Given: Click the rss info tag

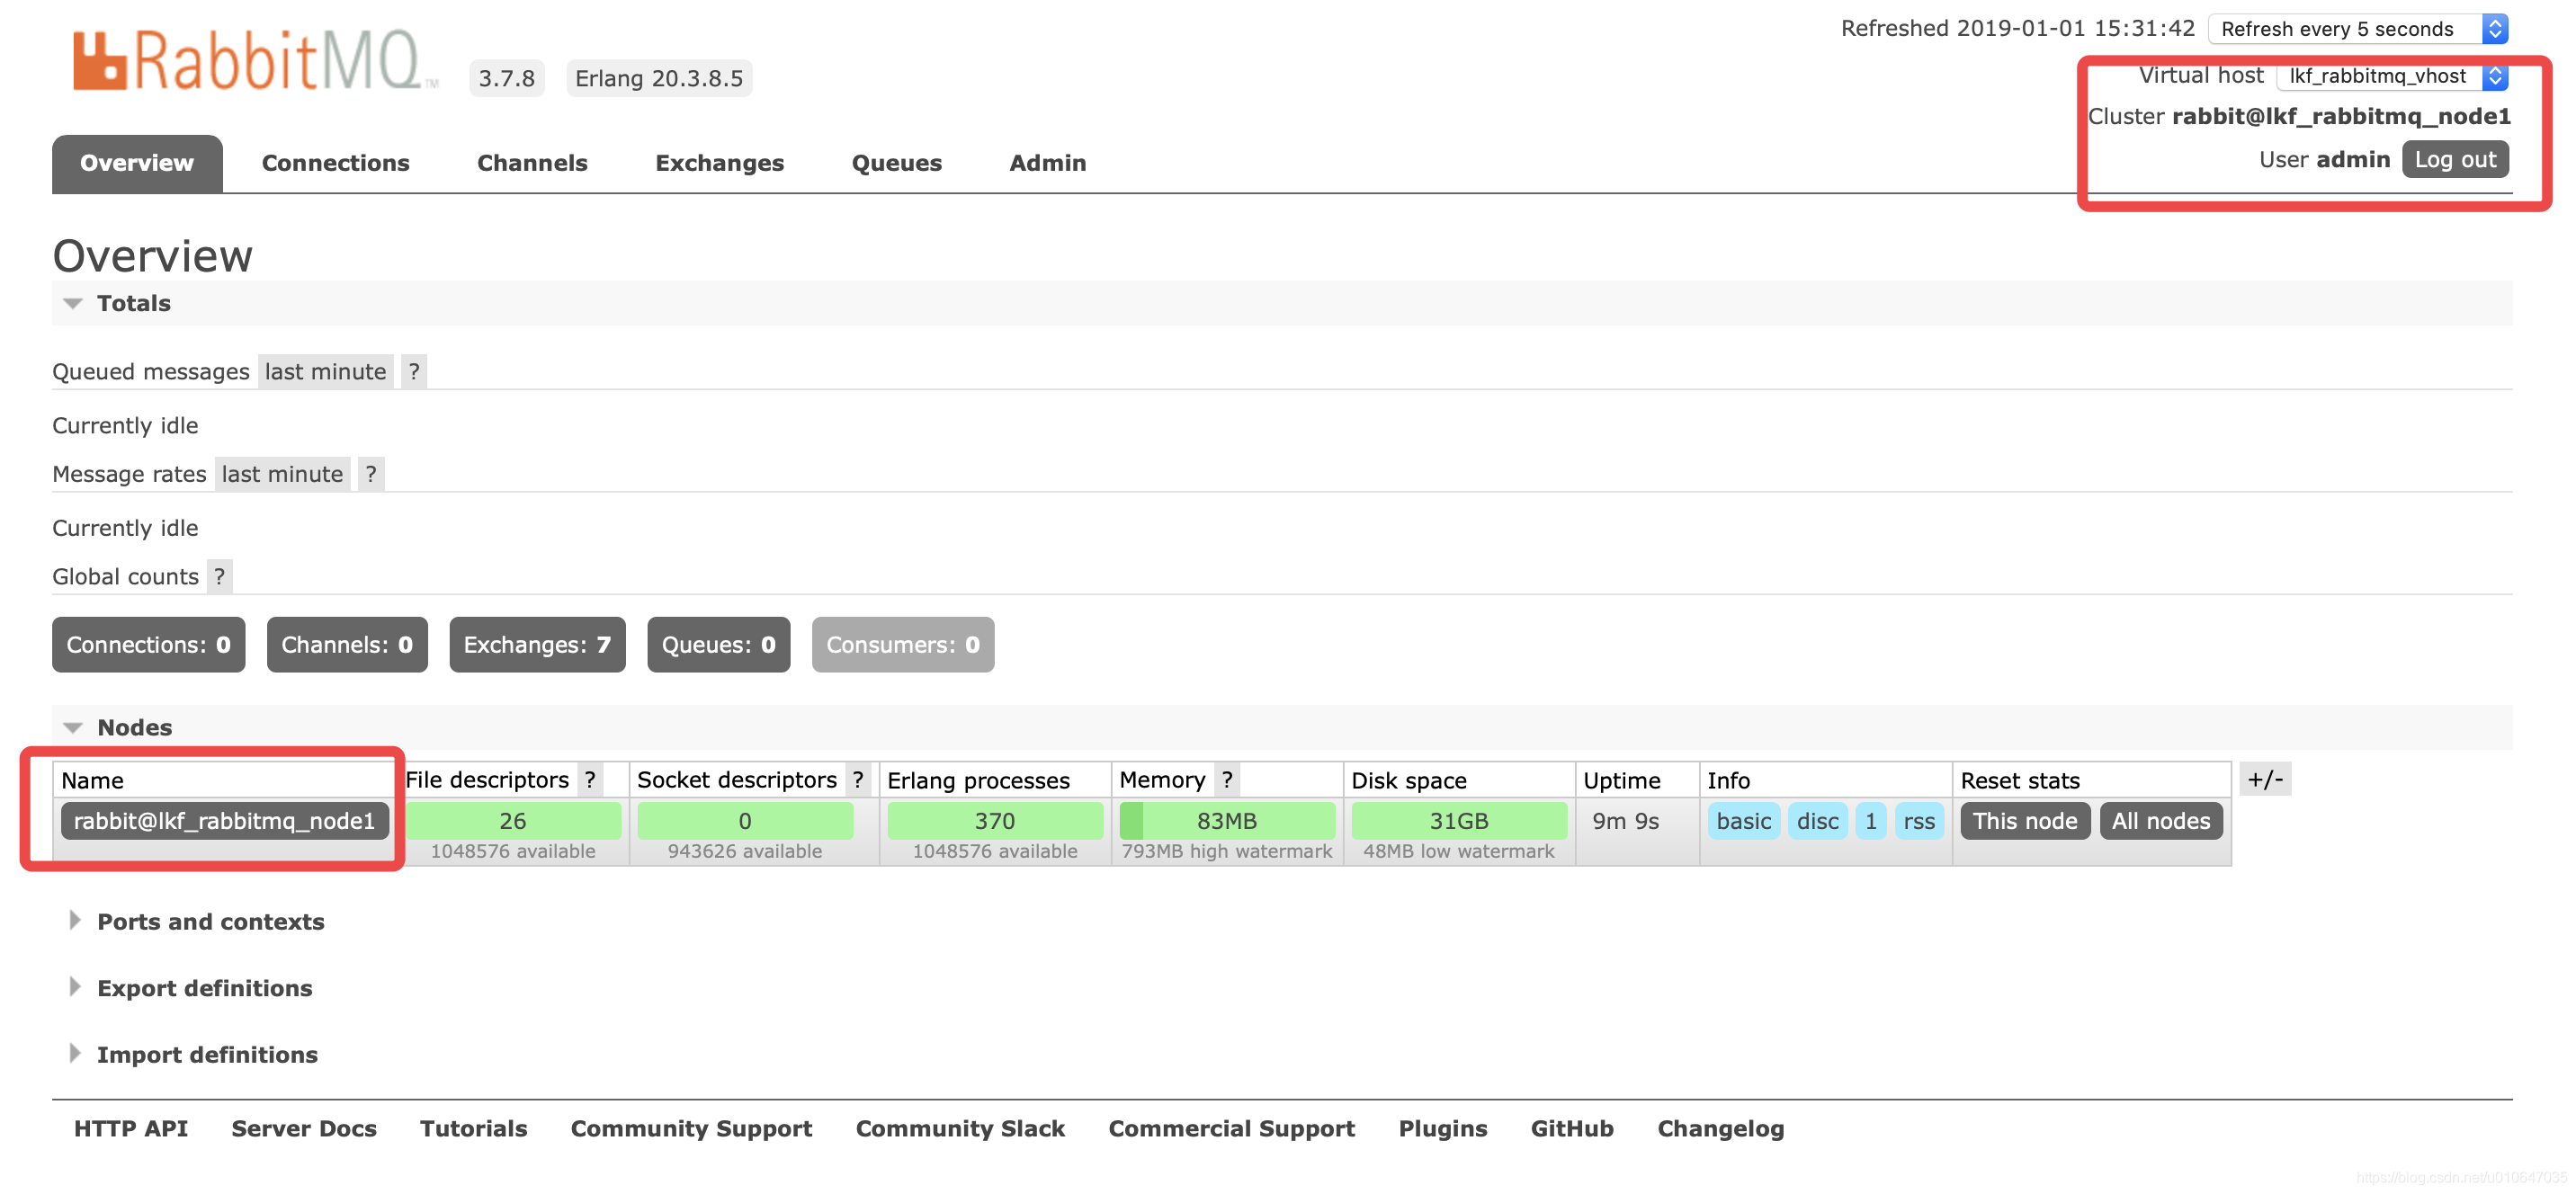Looking at the screenshot, I should 1919,821.
